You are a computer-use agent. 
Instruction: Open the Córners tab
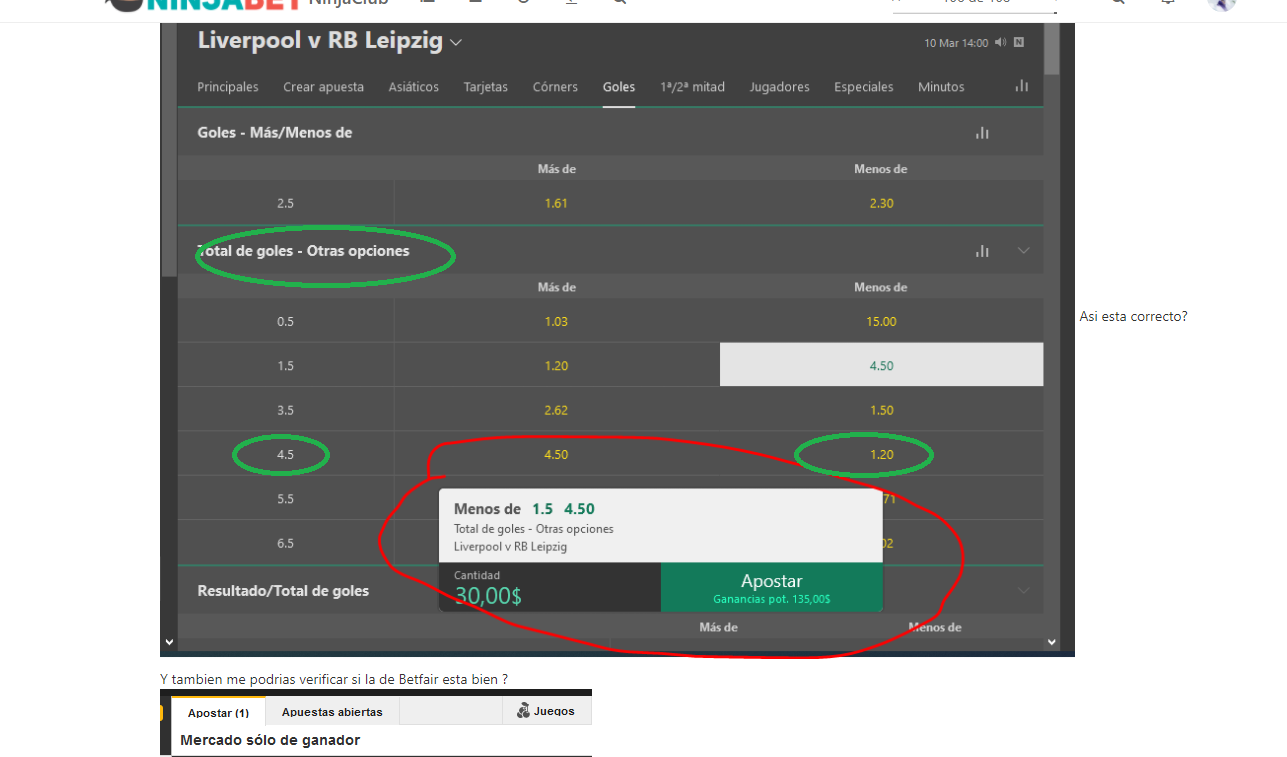pos(555,87)
